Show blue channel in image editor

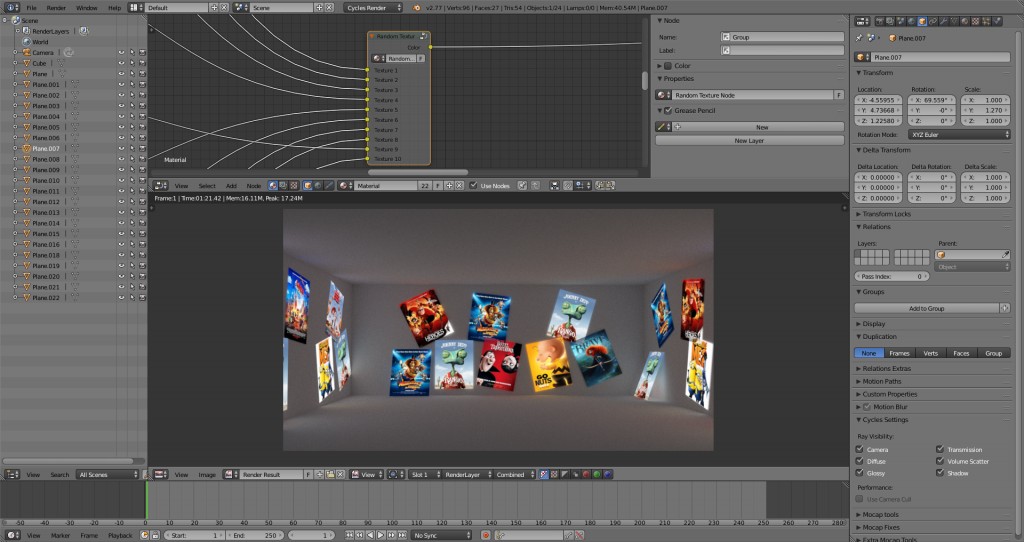click(607, 475)
